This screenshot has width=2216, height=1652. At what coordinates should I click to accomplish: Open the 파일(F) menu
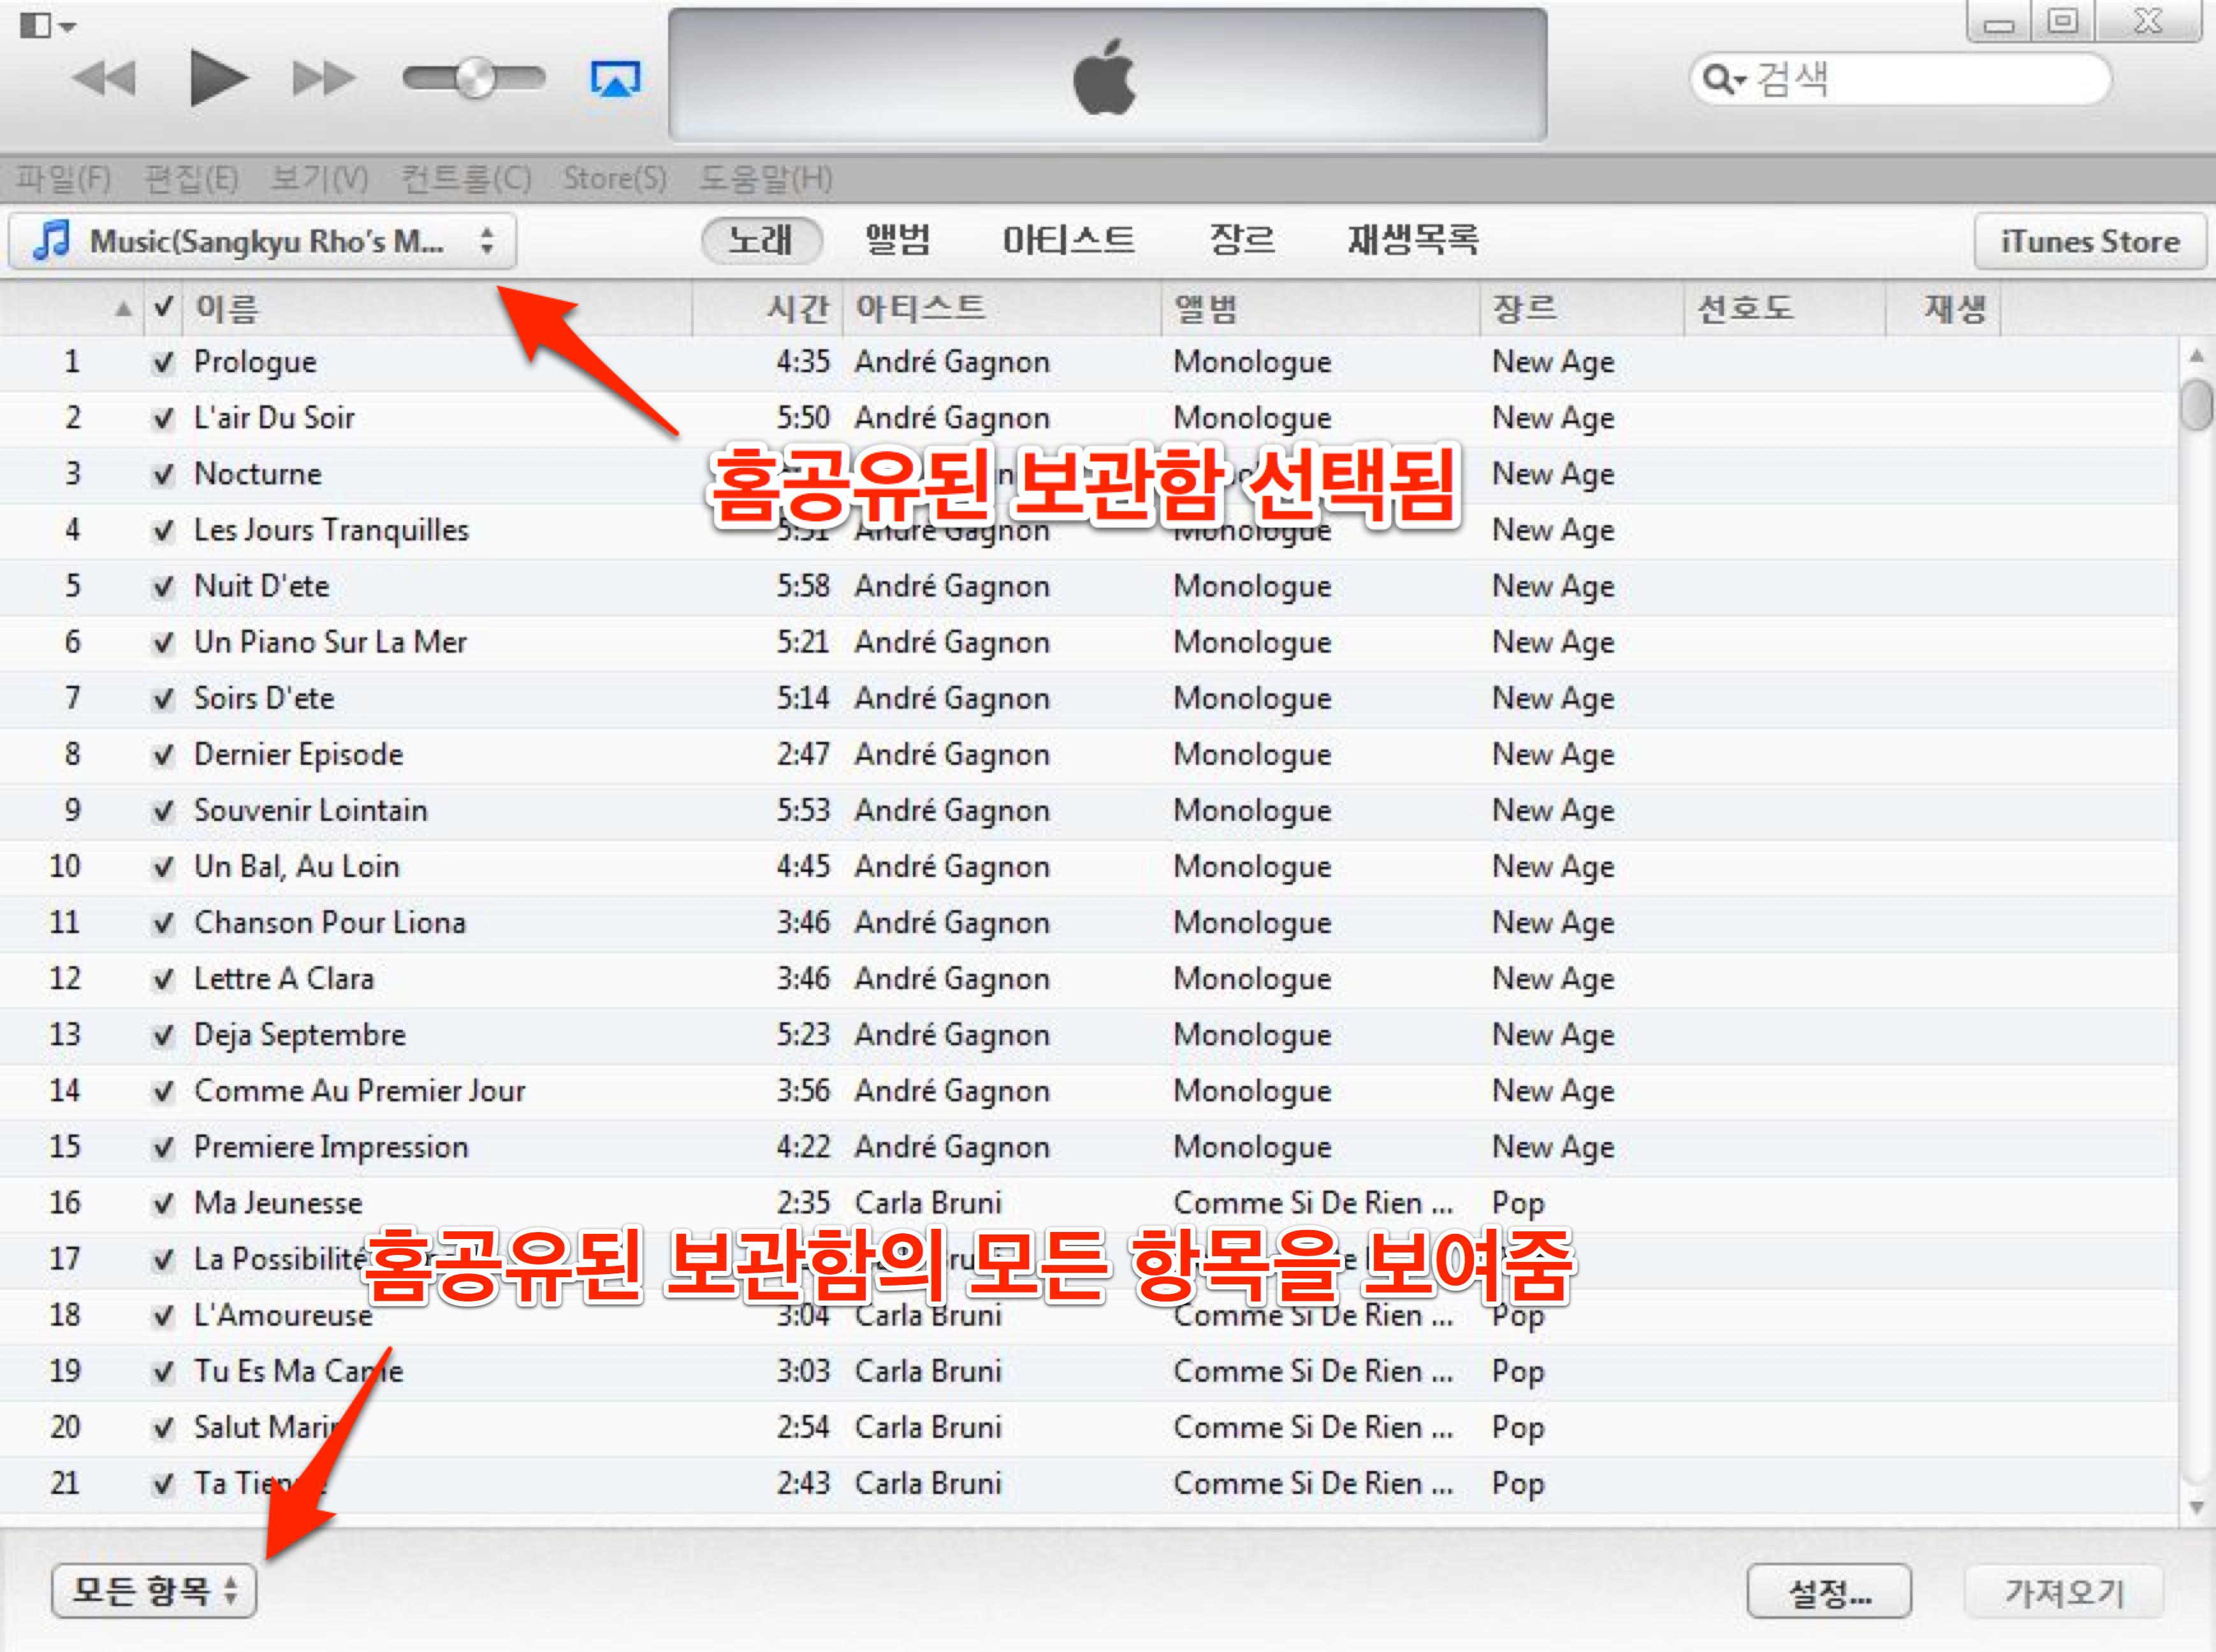tap(63, 179)
